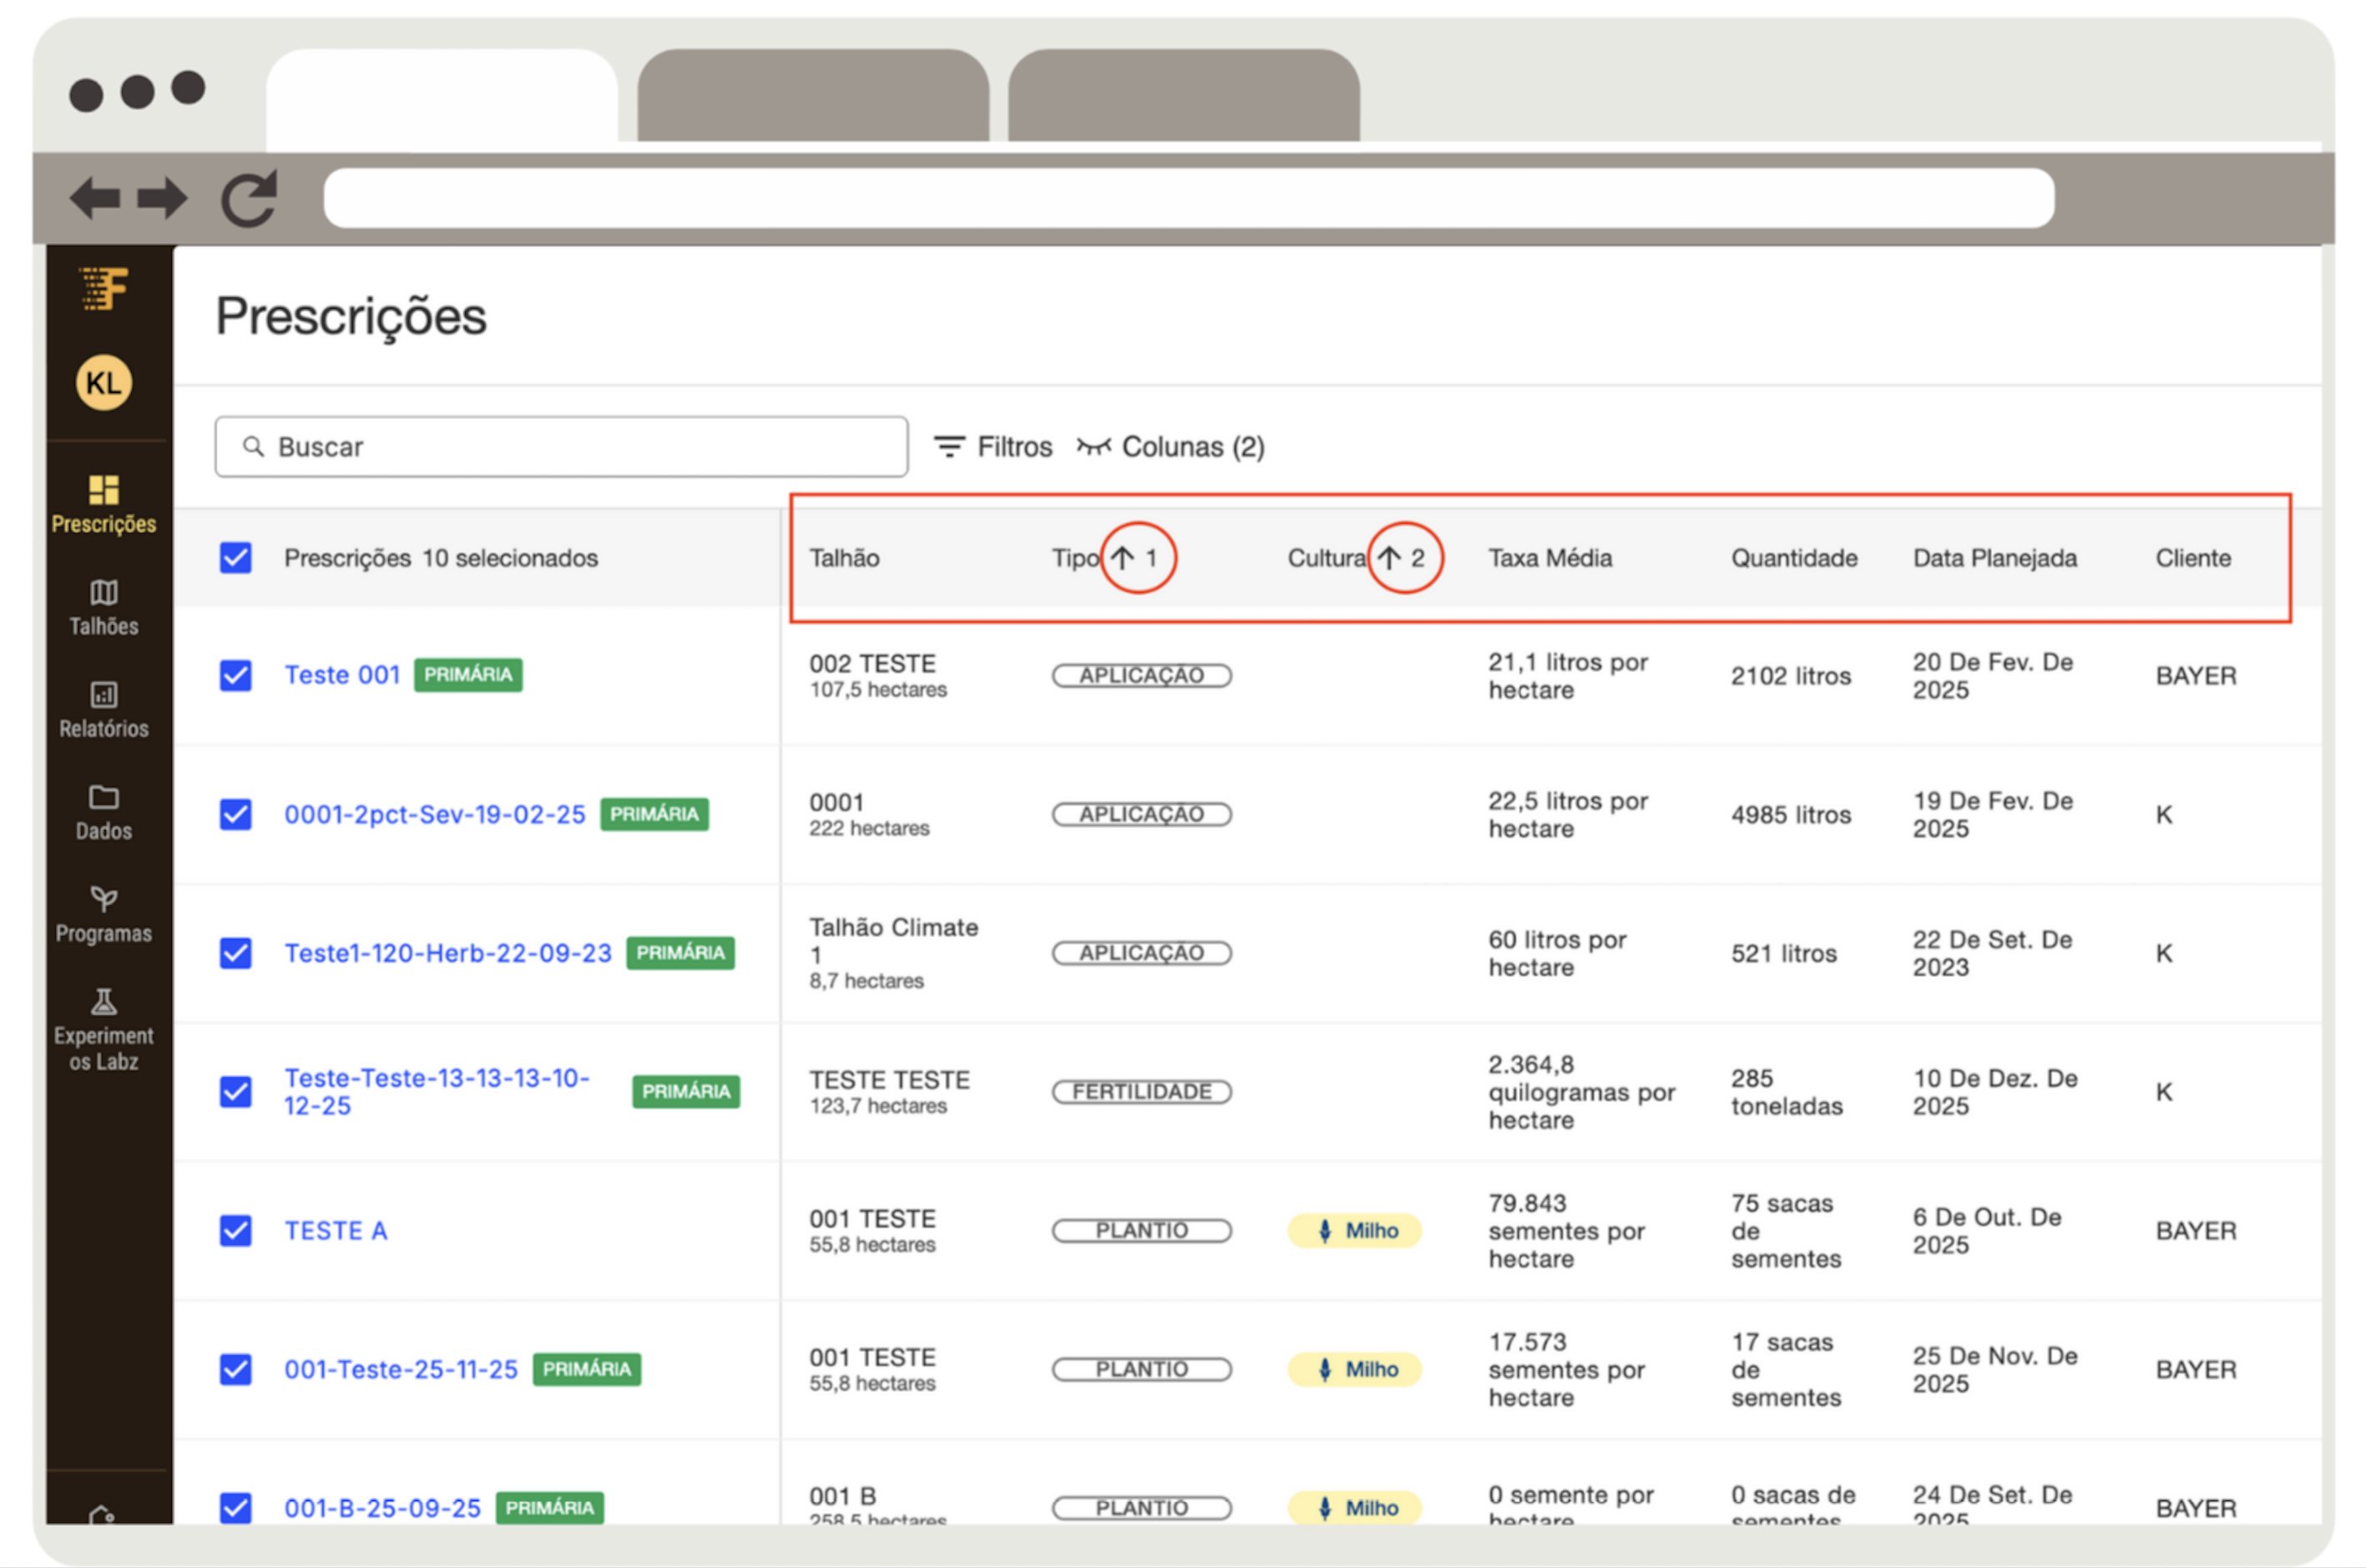Screen dimensions: 2366x1568
Task: Switch to the second browser tab
Action: pyautogui.click(x=812, y=96)
